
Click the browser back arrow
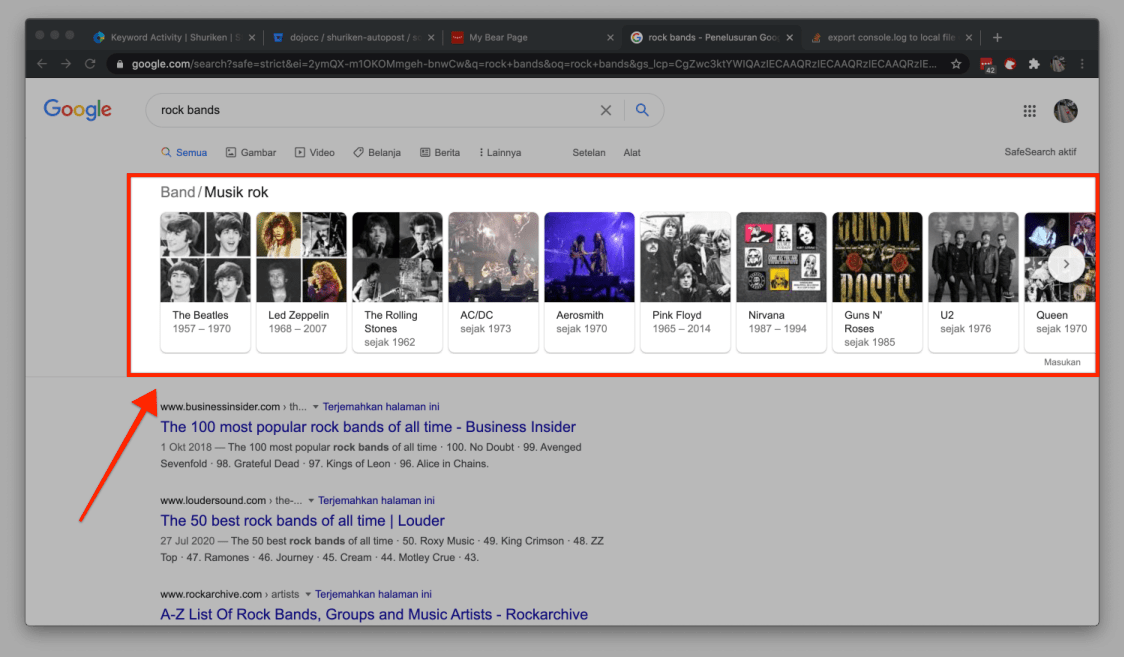pos(42,64)
